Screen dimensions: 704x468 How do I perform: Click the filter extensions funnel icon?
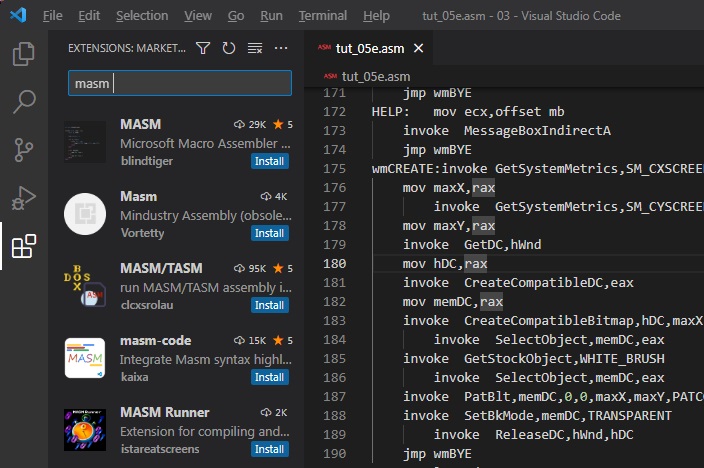click(203, 48)
